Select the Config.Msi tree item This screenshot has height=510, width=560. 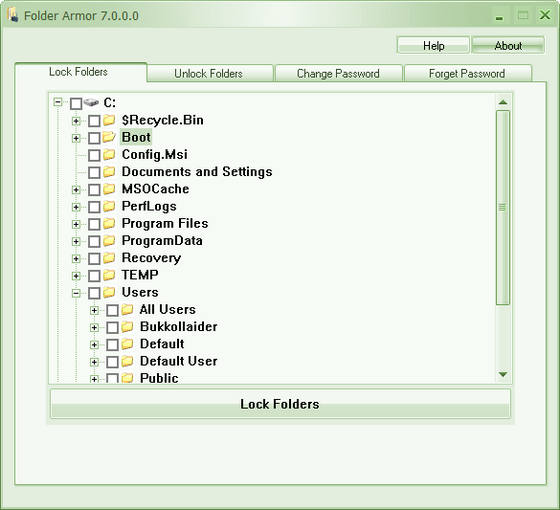pyautogui.click(x=154, y=155)
